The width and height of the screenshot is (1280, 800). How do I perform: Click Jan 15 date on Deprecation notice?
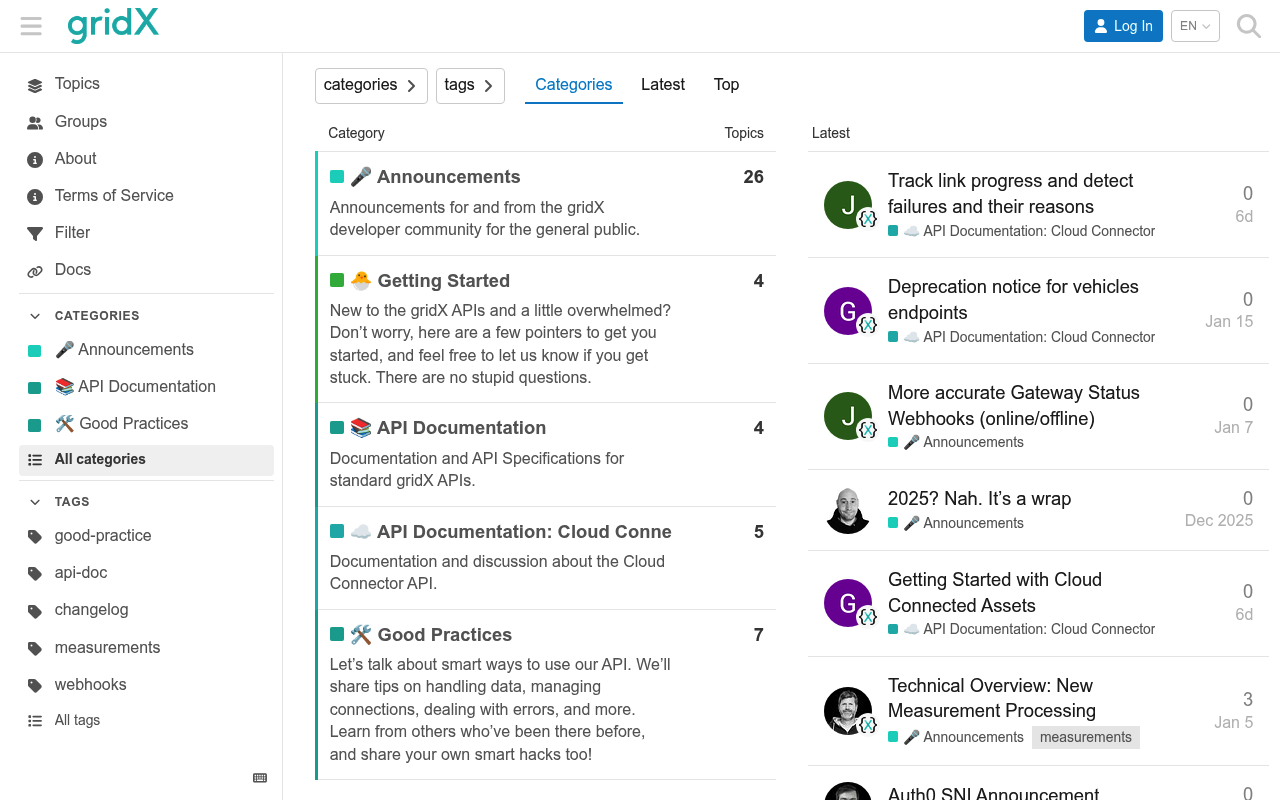pyautogui.click(x=1229, y=322)
